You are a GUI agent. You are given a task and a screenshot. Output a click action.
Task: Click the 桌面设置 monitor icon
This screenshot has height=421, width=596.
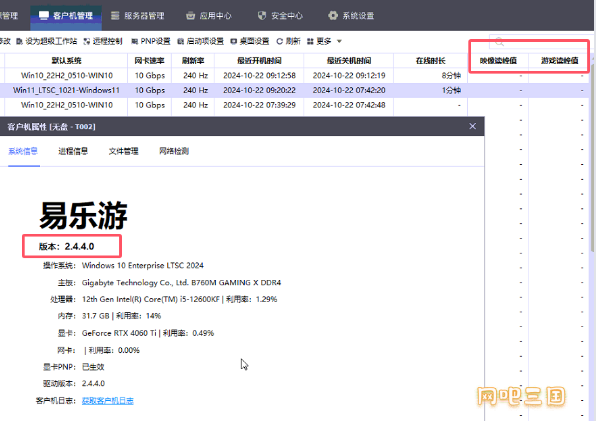coord(234,41)
